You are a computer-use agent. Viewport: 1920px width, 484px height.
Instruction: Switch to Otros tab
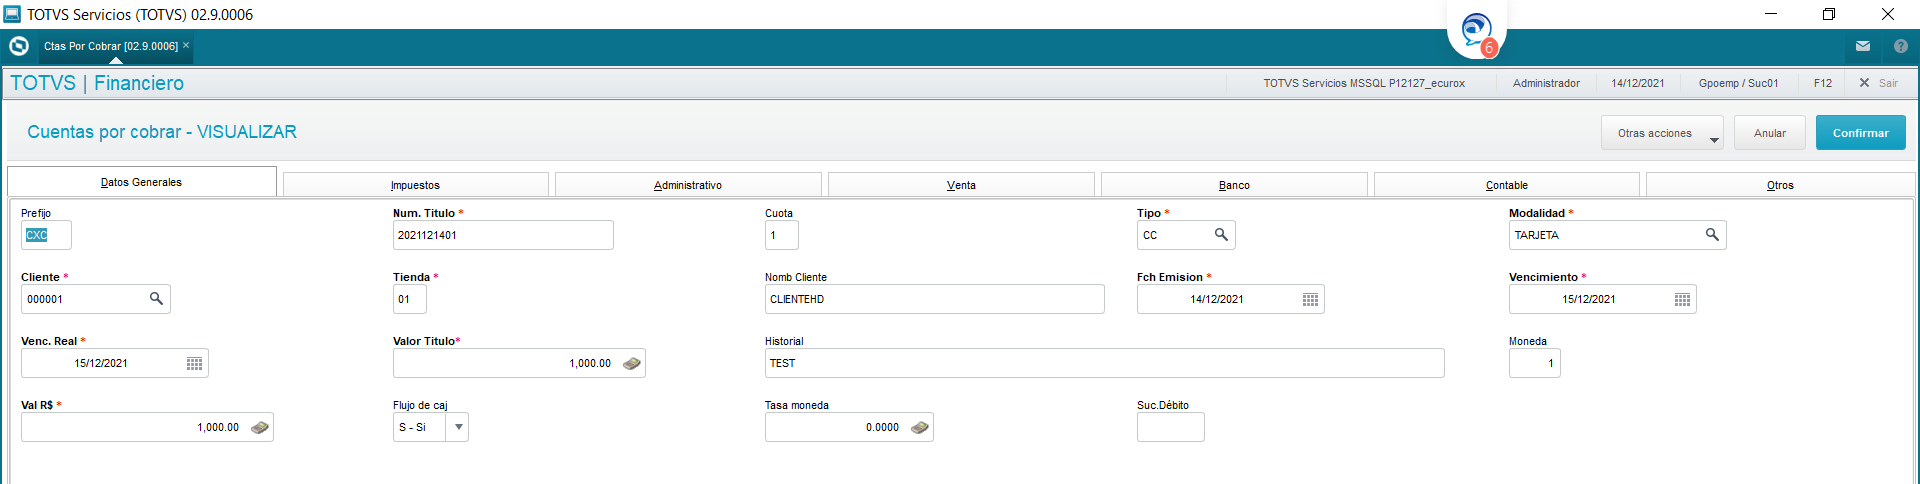pos(1780,185)
